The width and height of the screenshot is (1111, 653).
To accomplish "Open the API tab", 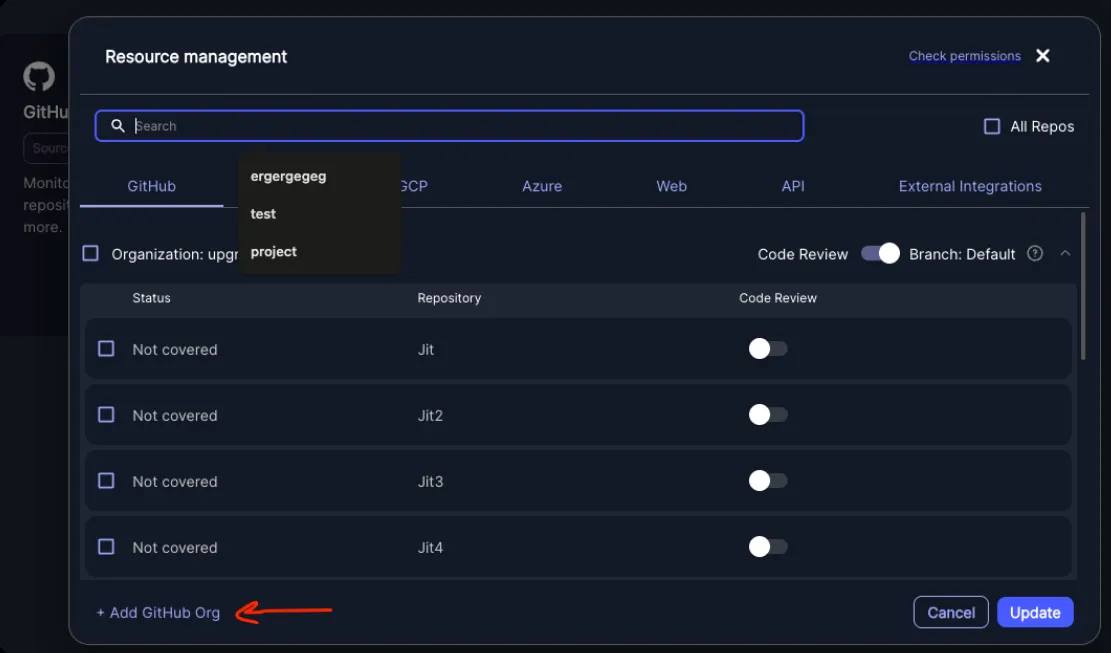I will (793, 186).
